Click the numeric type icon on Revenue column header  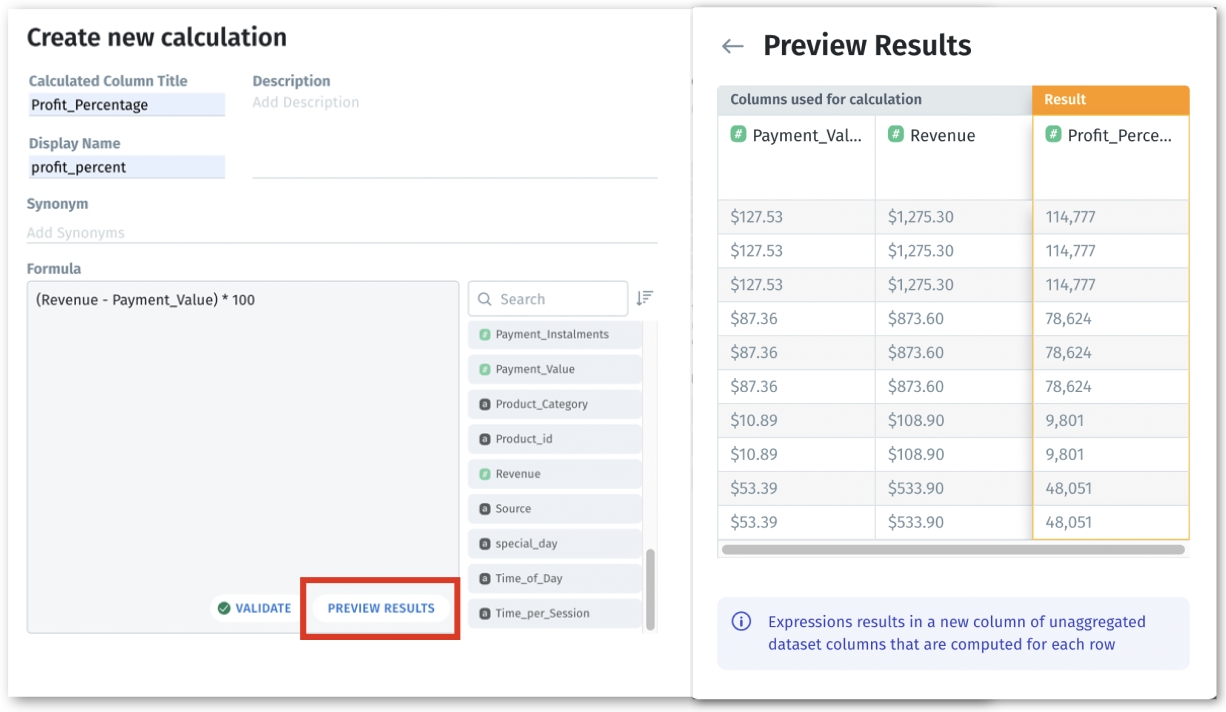tap(896, 135)
